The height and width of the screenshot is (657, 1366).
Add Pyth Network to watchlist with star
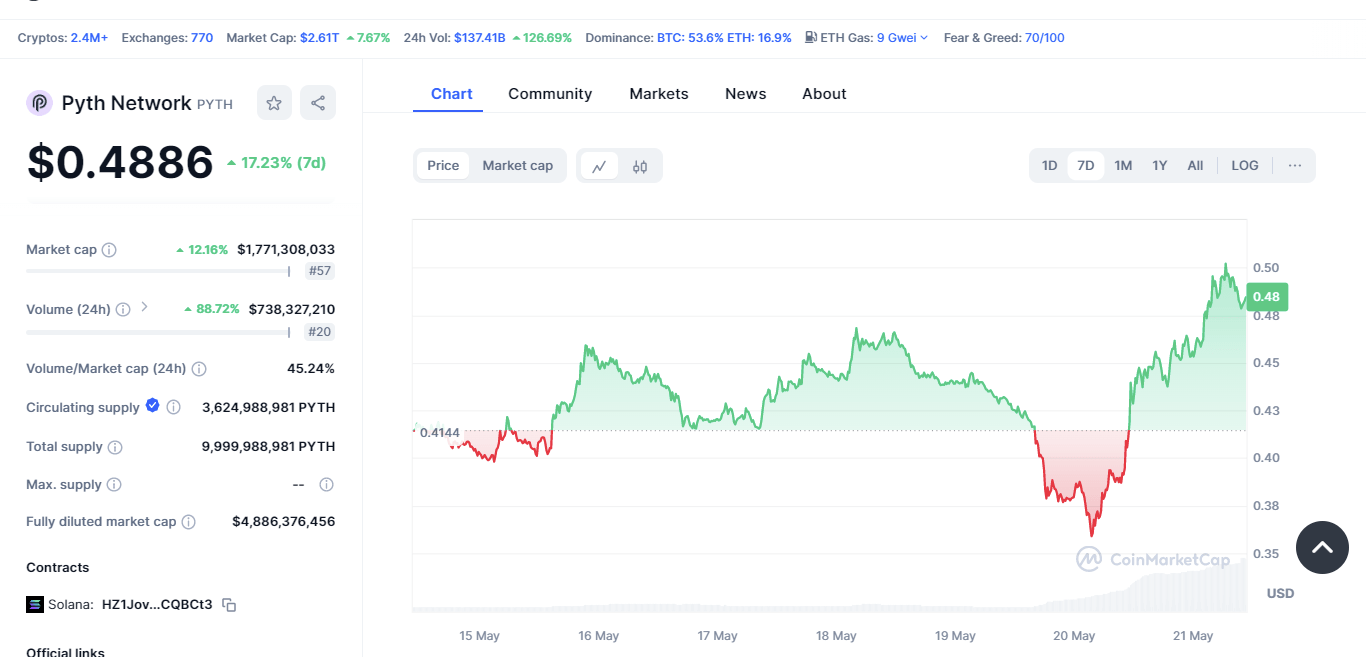click(274, 102)
